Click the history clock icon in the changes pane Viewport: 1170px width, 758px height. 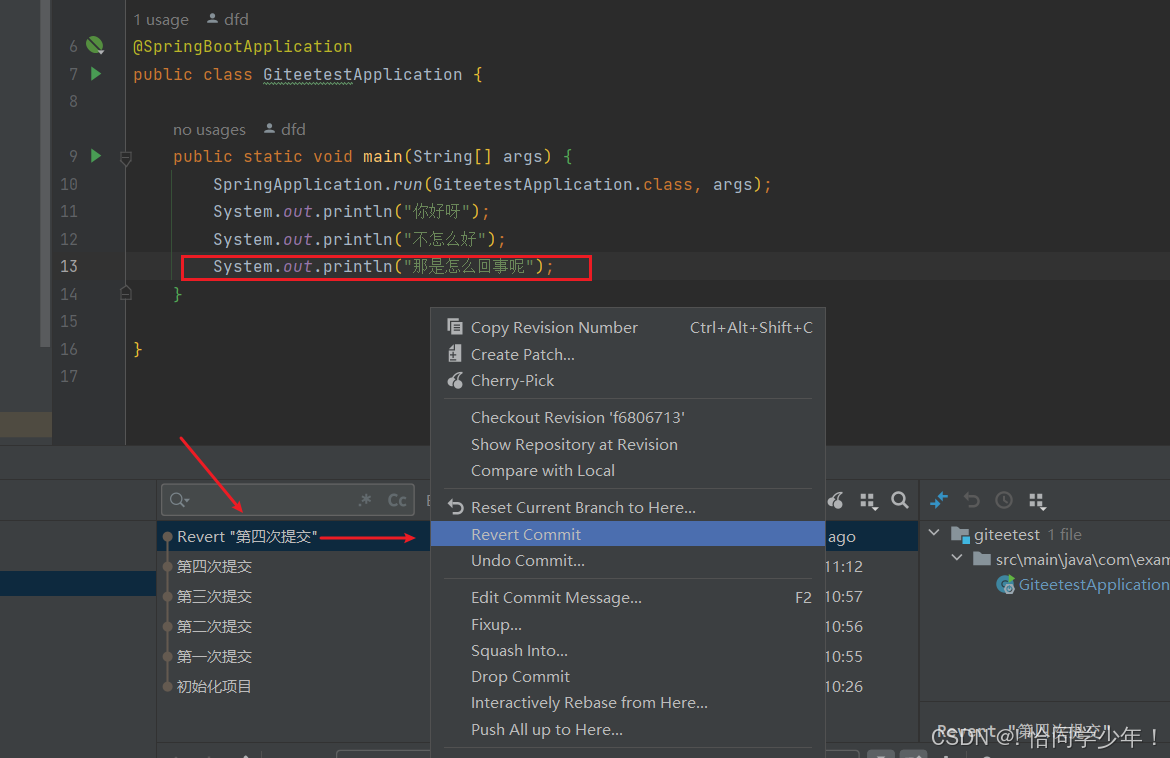[1004, 500]
